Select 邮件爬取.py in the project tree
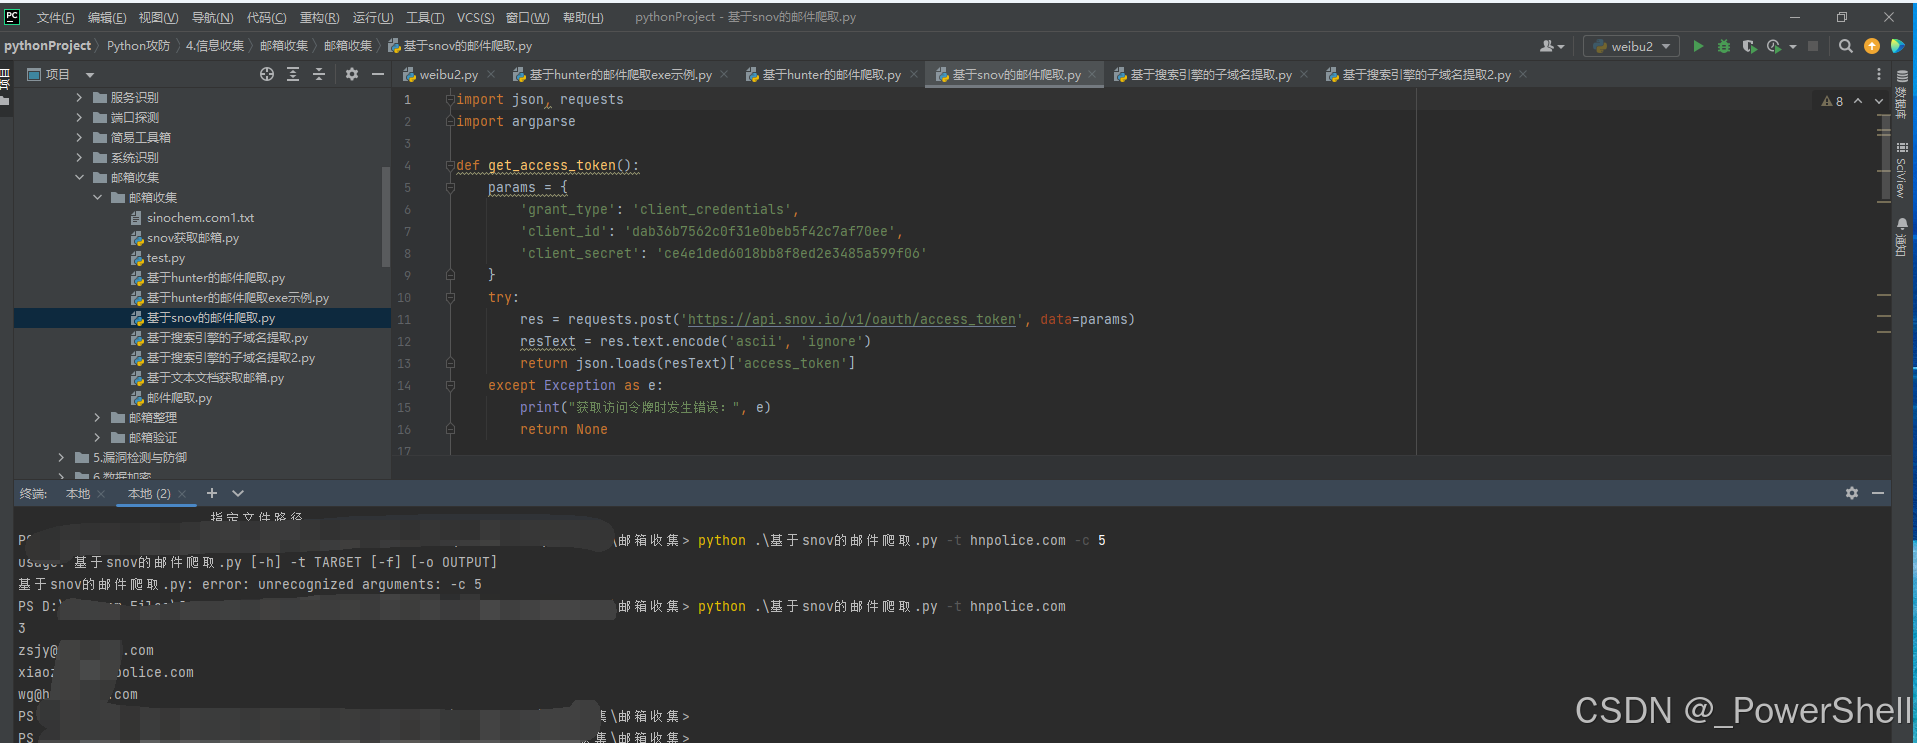 (x=179, y=397)
